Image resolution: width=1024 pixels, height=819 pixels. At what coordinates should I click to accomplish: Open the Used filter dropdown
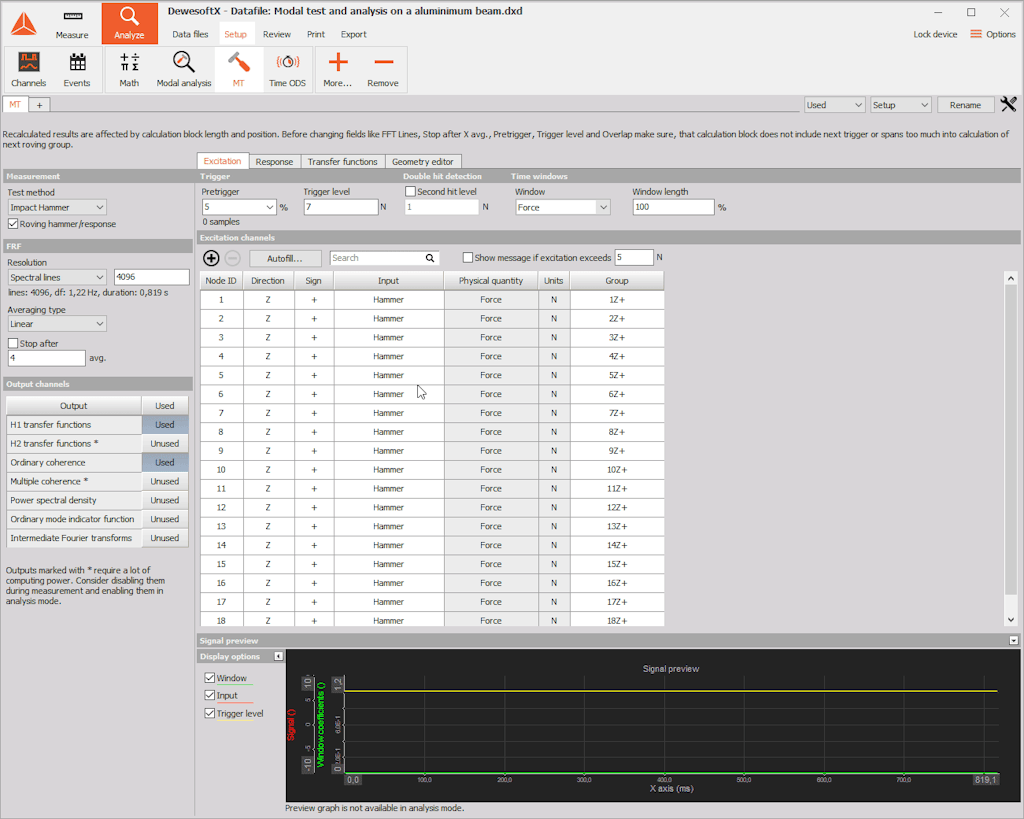tap(835, 104)
